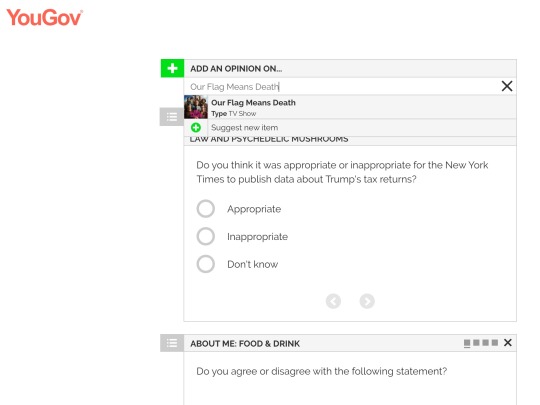The image size is (540, 405).
Task: Click the green plus Add an Opinion icon
Action: click(172, 68)
